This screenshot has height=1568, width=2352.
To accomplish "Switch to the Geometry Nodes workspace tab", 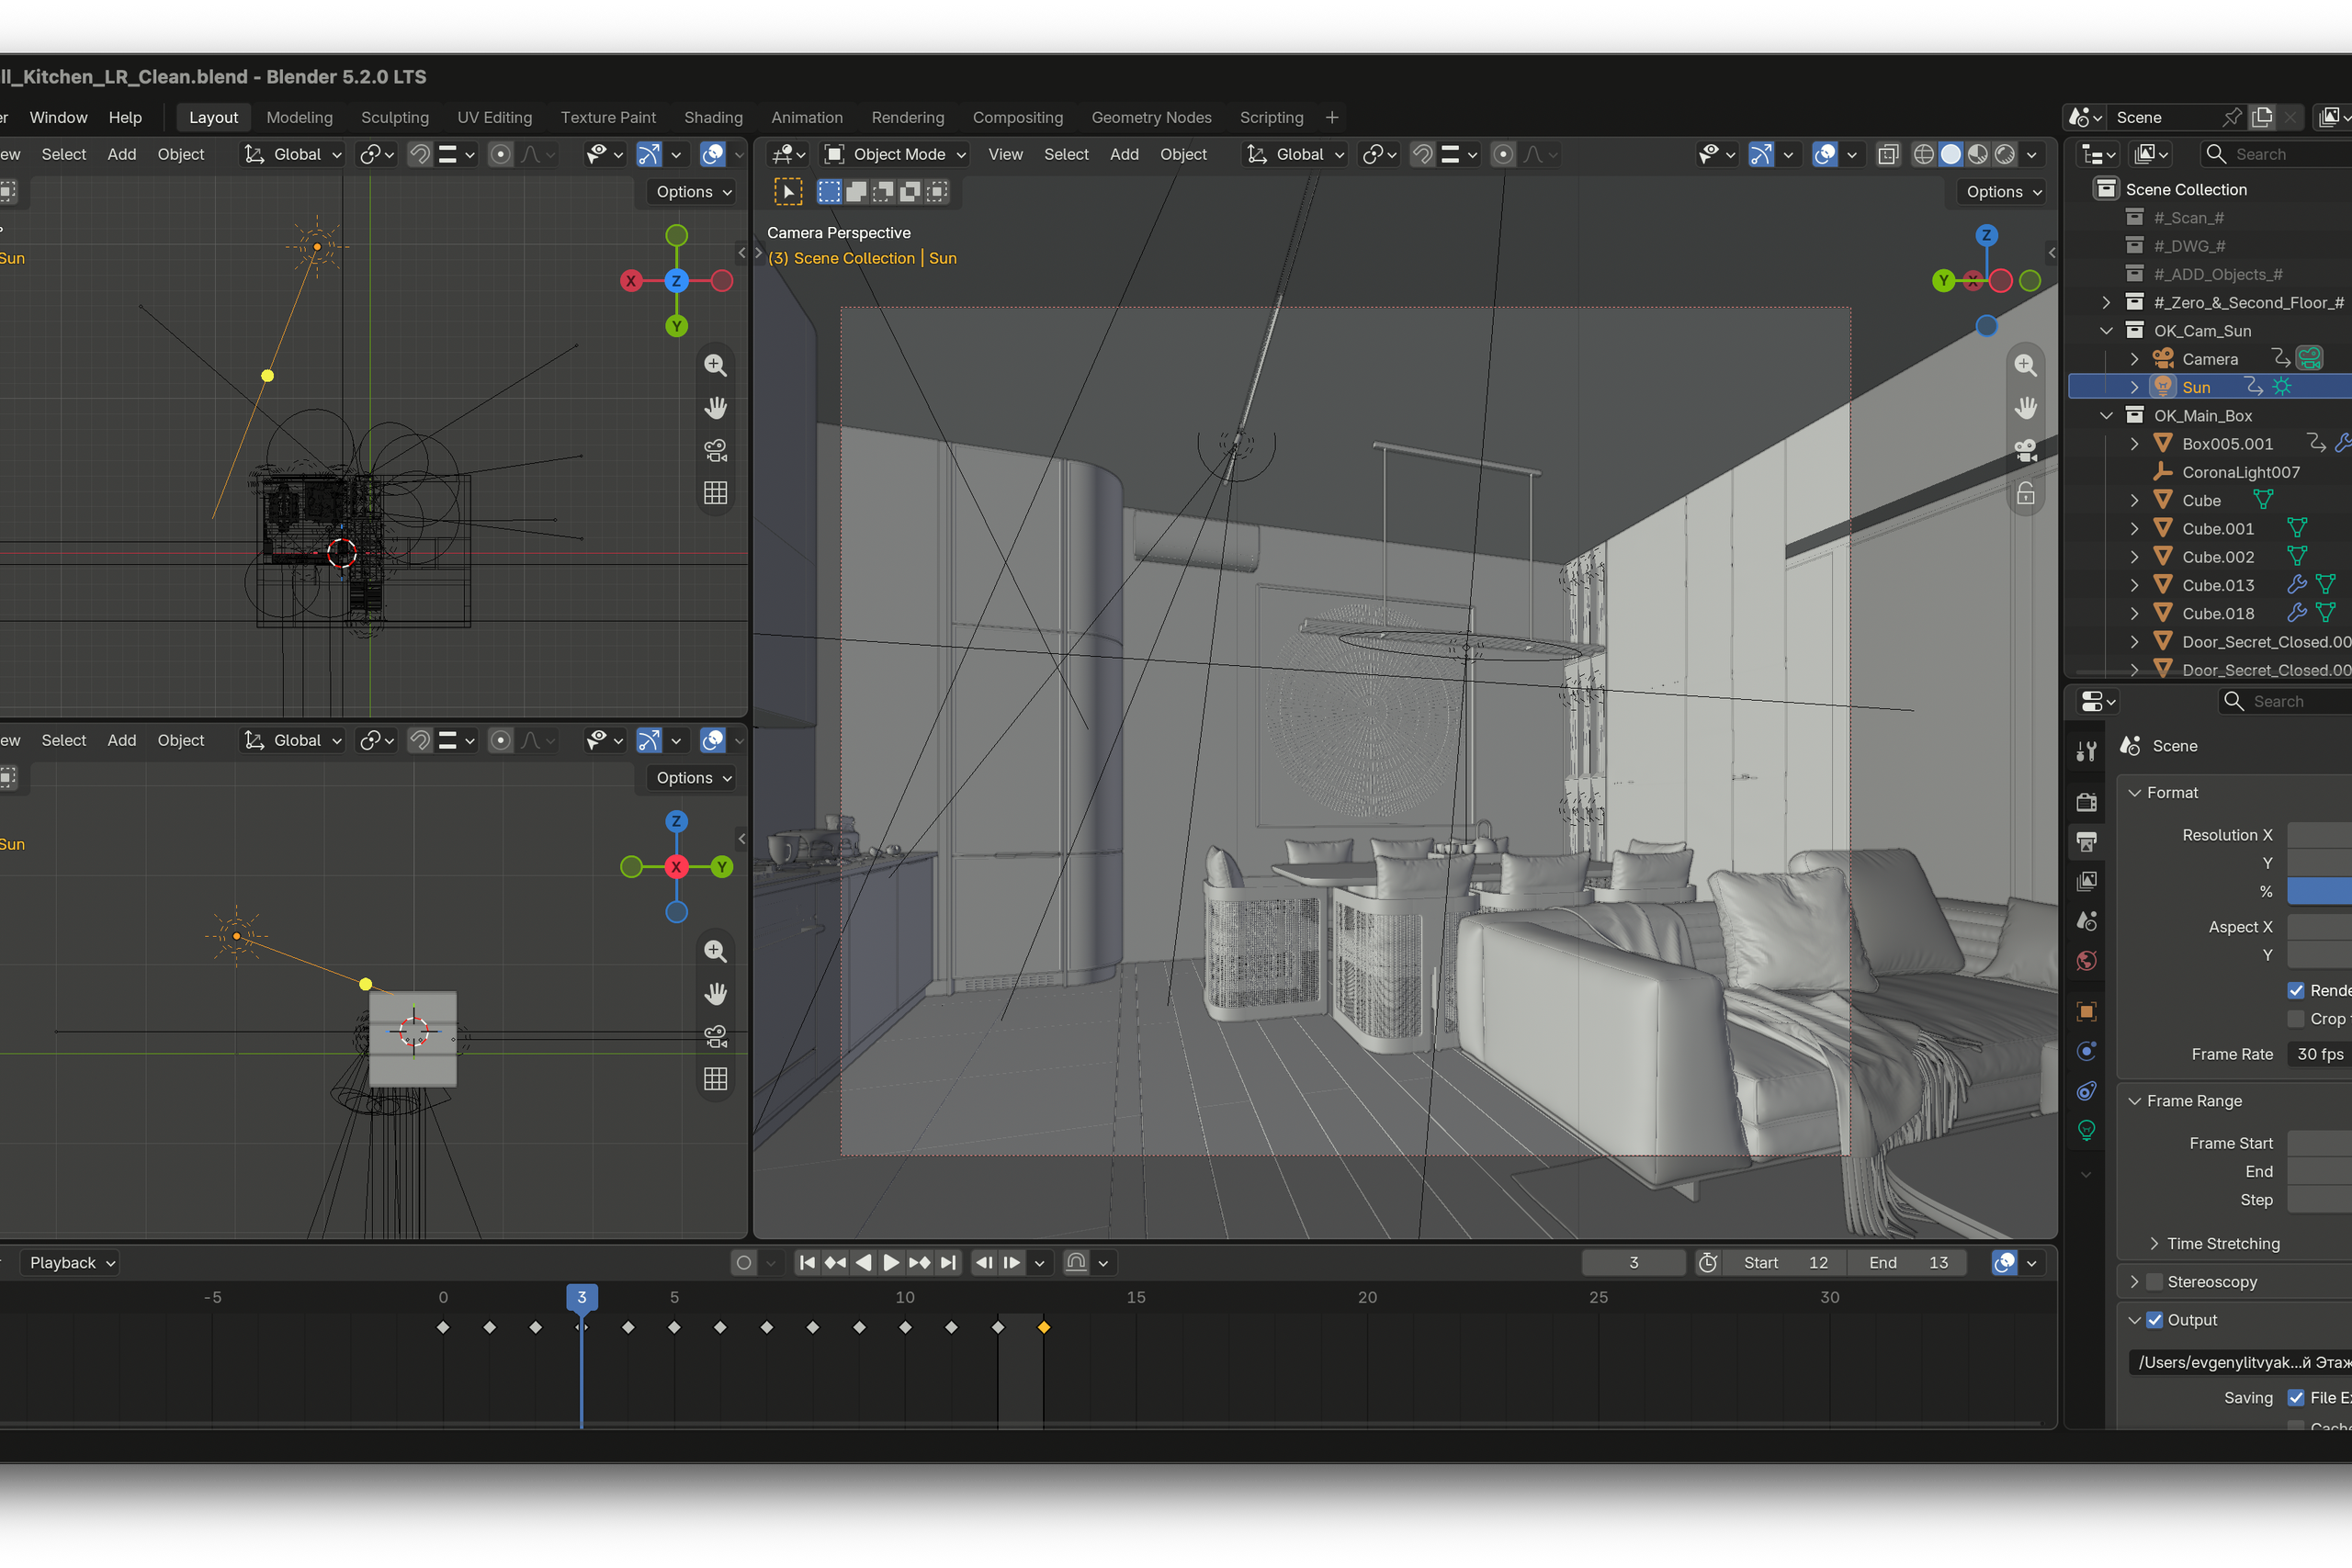I will 1151,117.
